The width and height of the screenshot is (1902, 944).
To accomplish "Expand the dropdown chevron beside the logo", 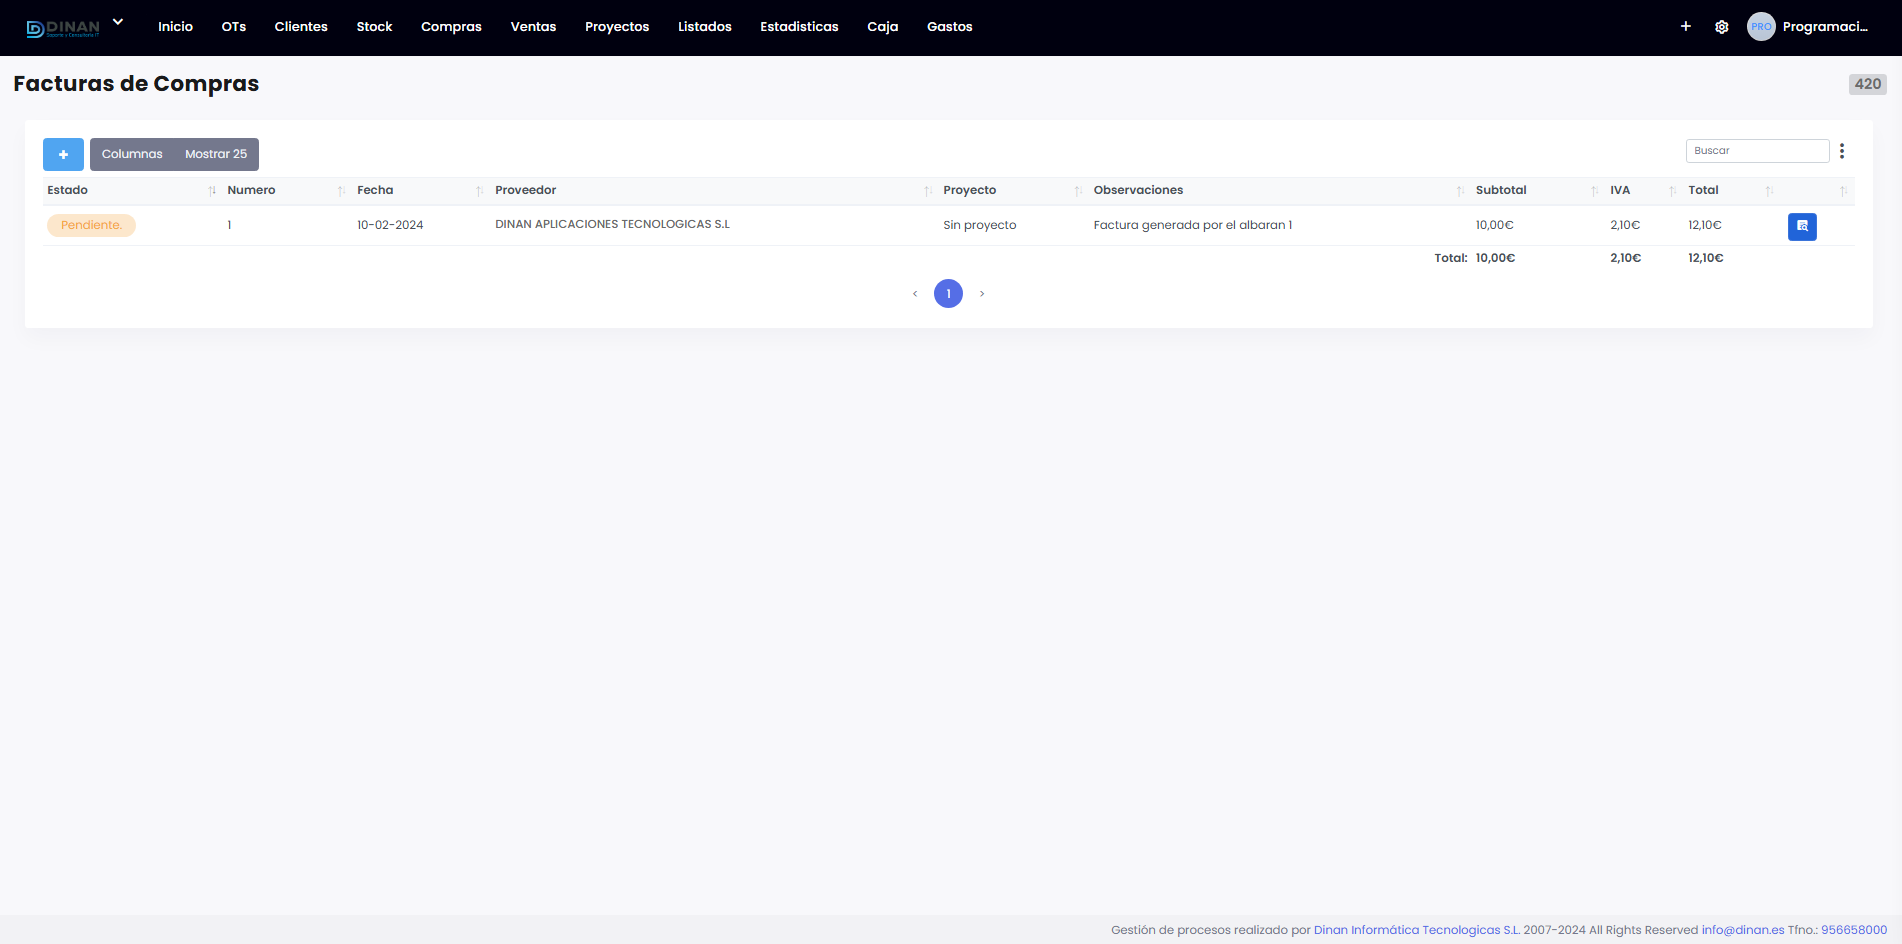I will [118, 22].
